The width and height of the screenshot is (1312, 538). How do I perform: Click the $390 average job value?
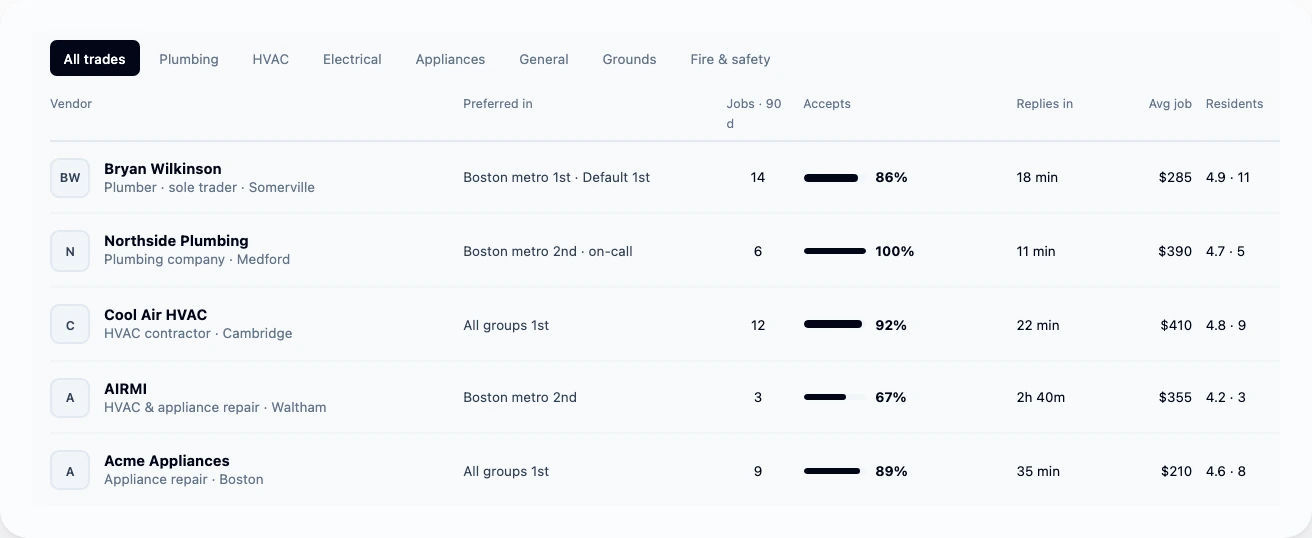point(1175,252)
